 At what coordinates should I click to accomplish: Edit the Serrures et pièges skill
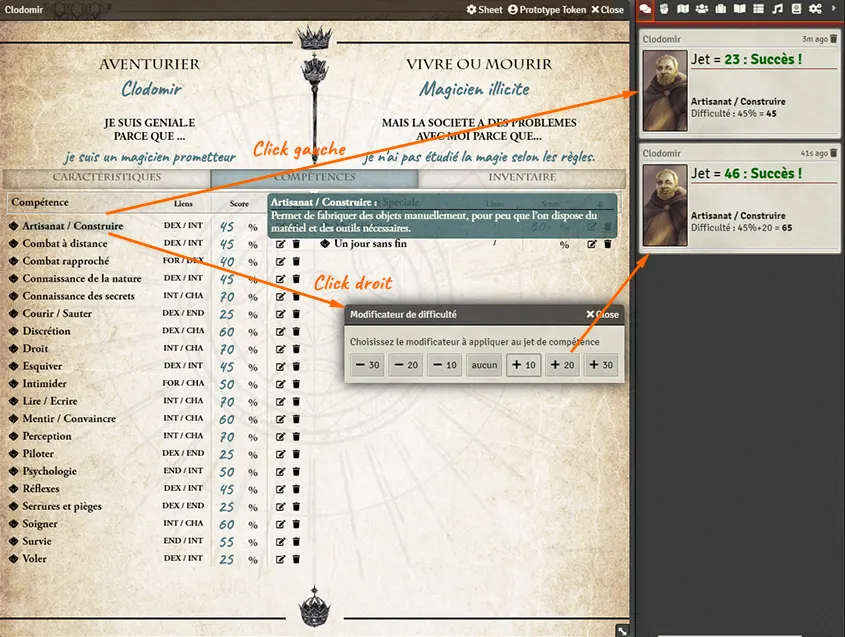point(280,507)
